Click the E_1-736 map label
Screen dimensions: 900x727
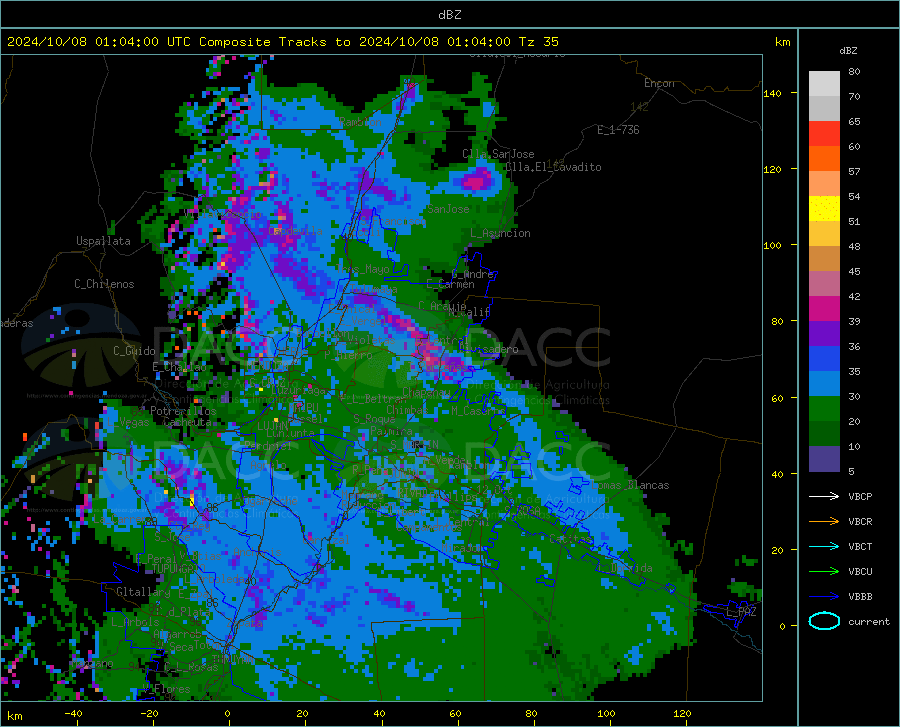[x=618, y=130]
